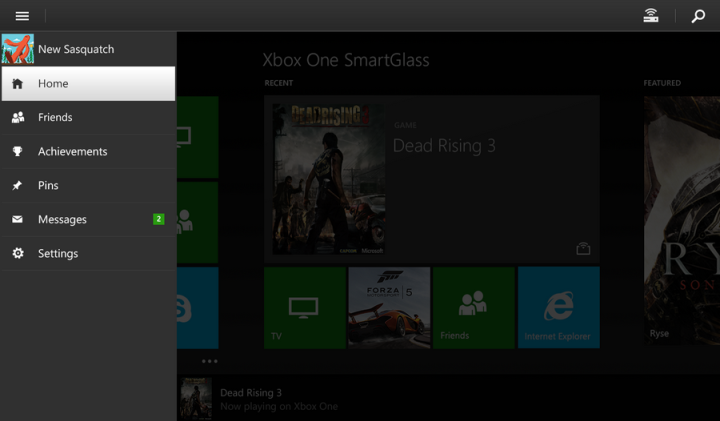Open search with the magnifier icon
The width and height of the screenshot is (720, 421).
tap(698, 16)
